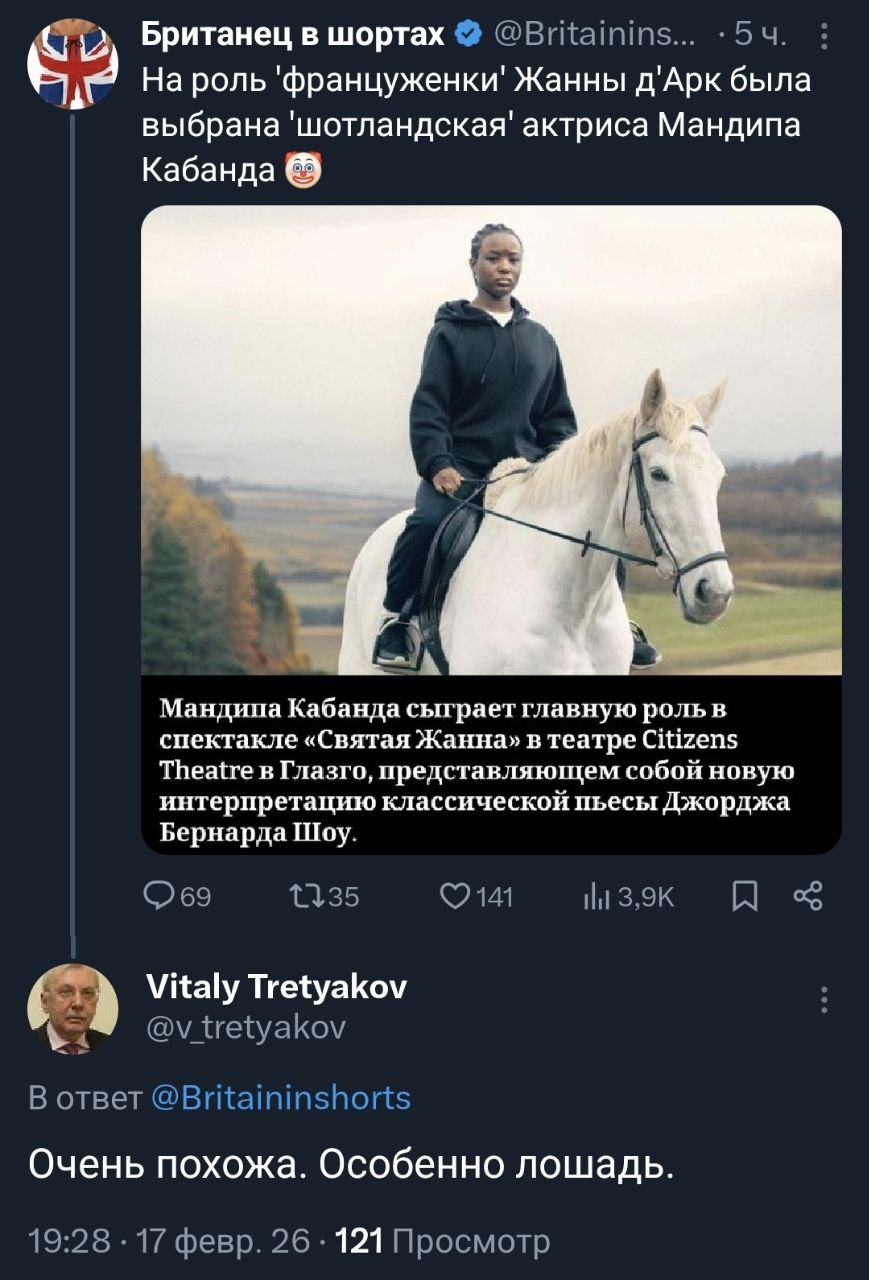
Task: Open more options on the Британец в шортах tweet
Action: (824, 33)
